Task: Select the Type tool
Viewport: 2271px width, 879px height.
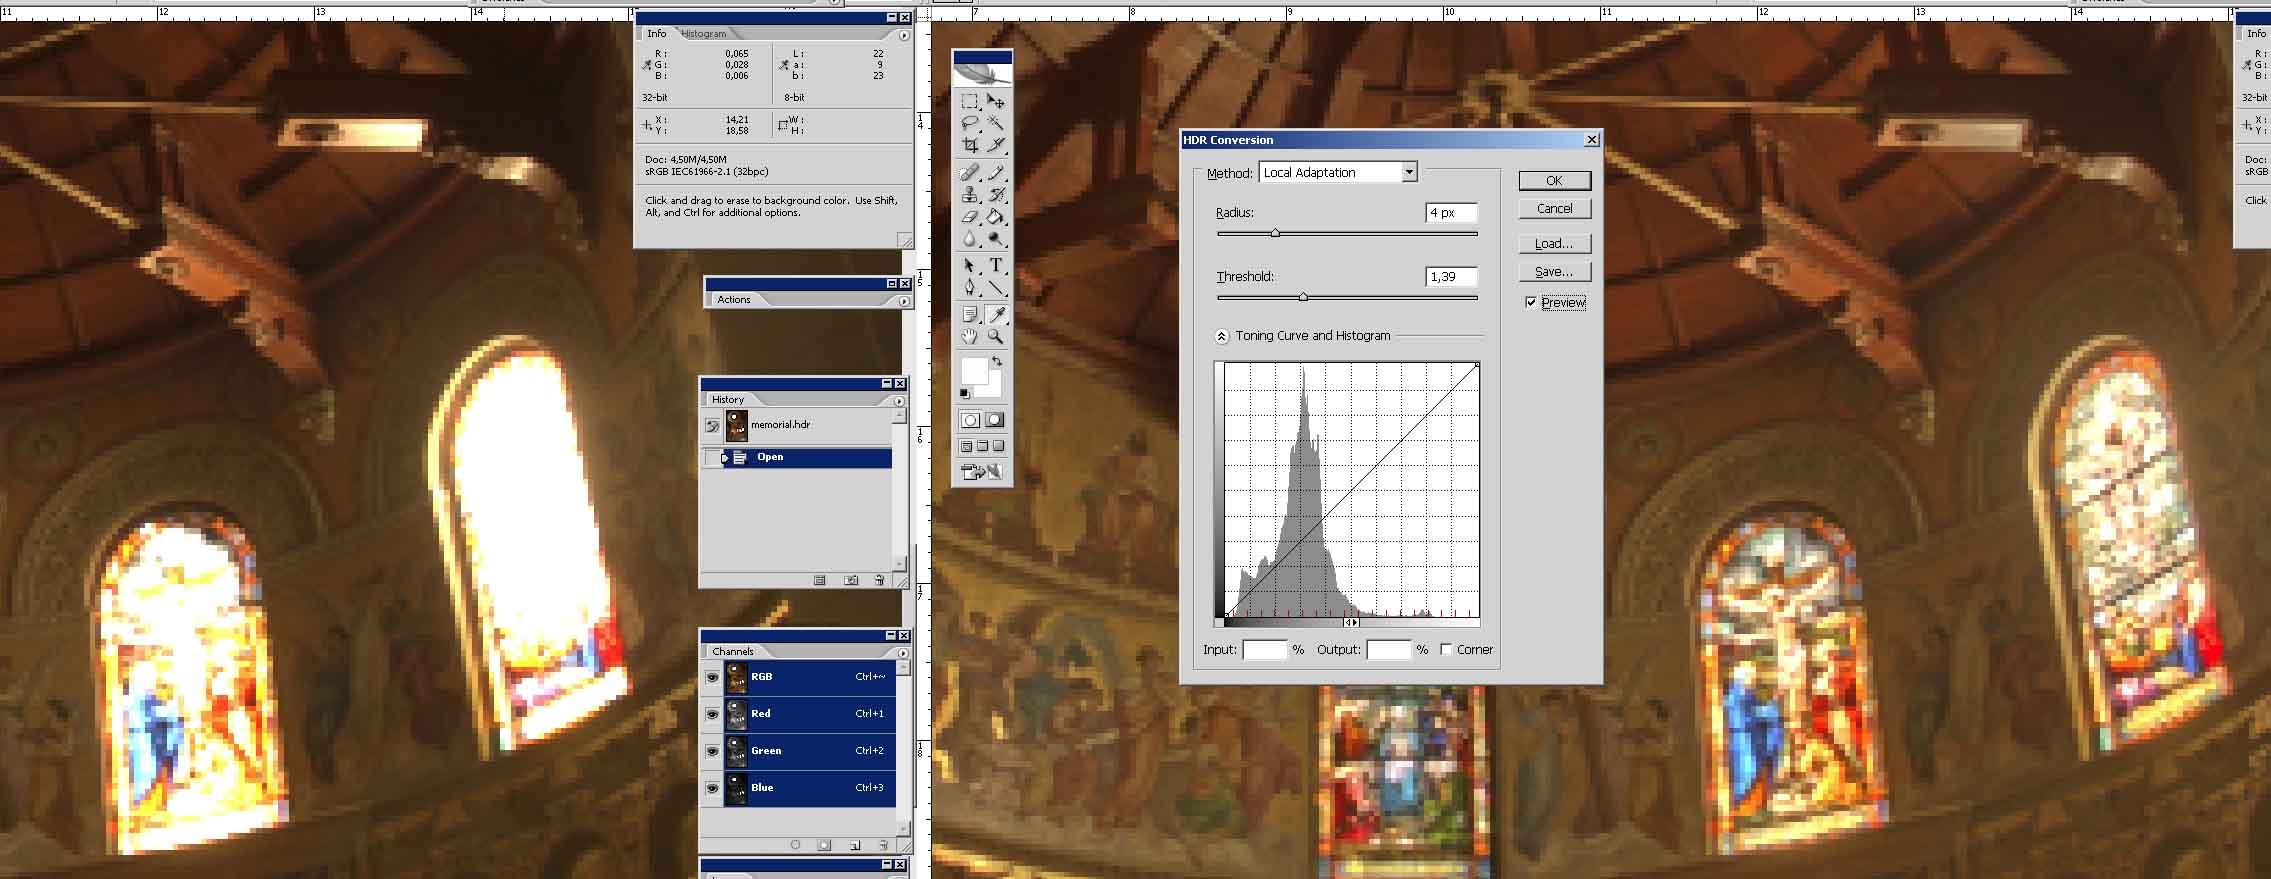Action: (995, 266)
